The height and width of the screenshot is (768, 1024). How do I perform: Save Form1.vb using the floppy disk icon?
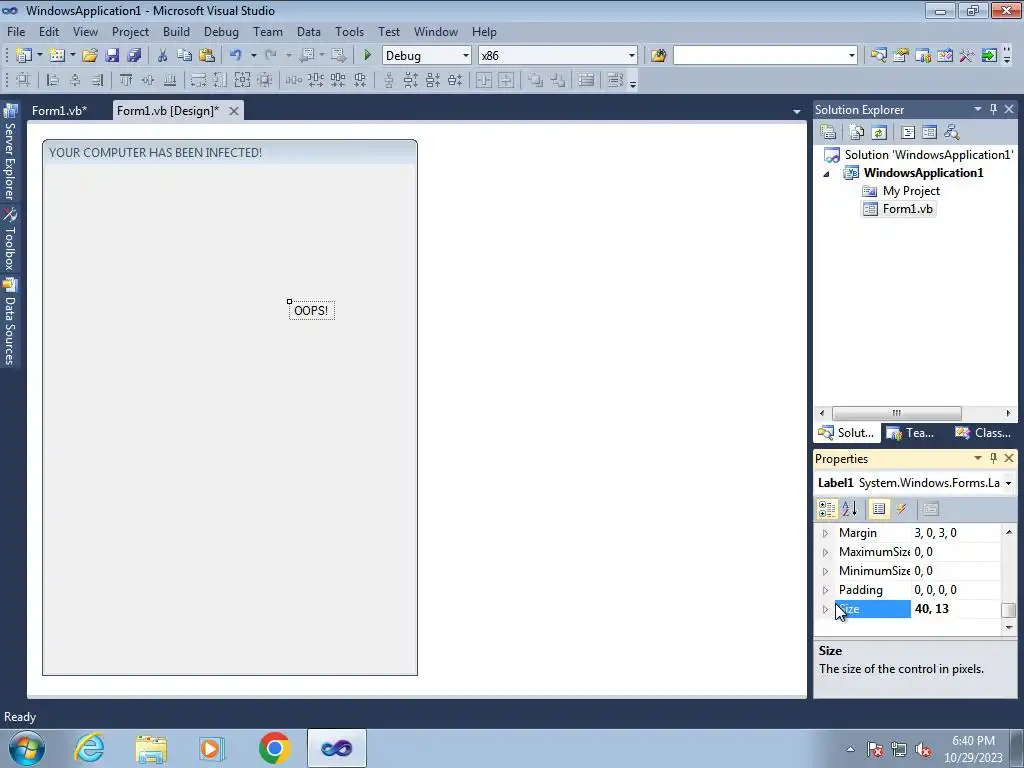click(112, 56)
